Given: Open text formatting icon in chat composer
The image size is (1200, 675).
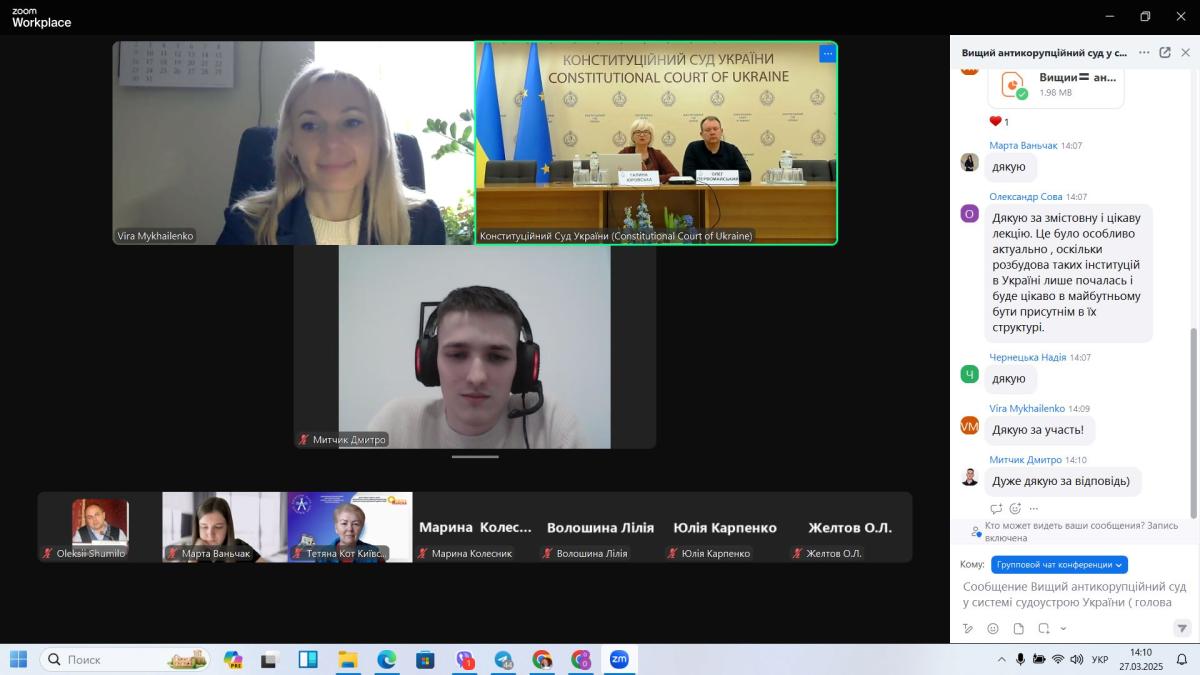Looking at the screenshot, I should coord(968,629).
